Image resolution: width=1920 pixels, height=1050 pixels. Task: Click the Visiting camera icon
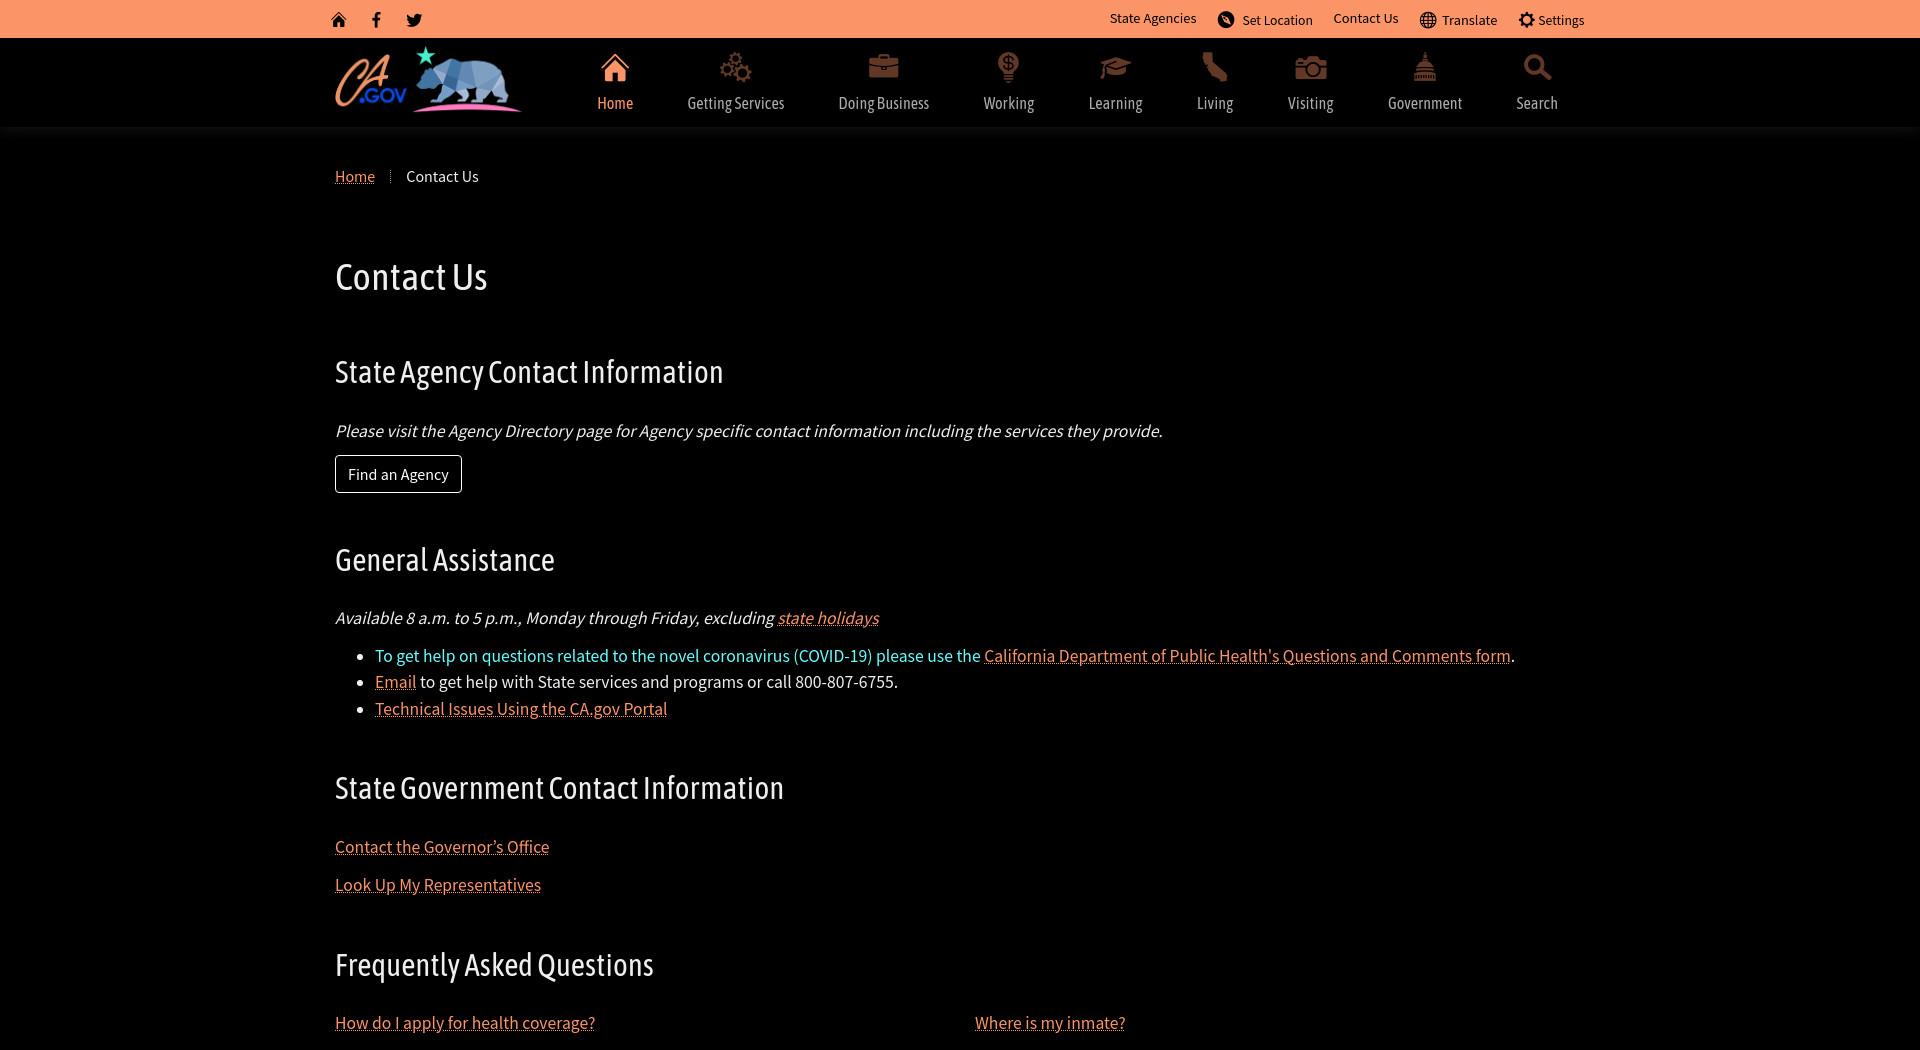coord(1311,68)
